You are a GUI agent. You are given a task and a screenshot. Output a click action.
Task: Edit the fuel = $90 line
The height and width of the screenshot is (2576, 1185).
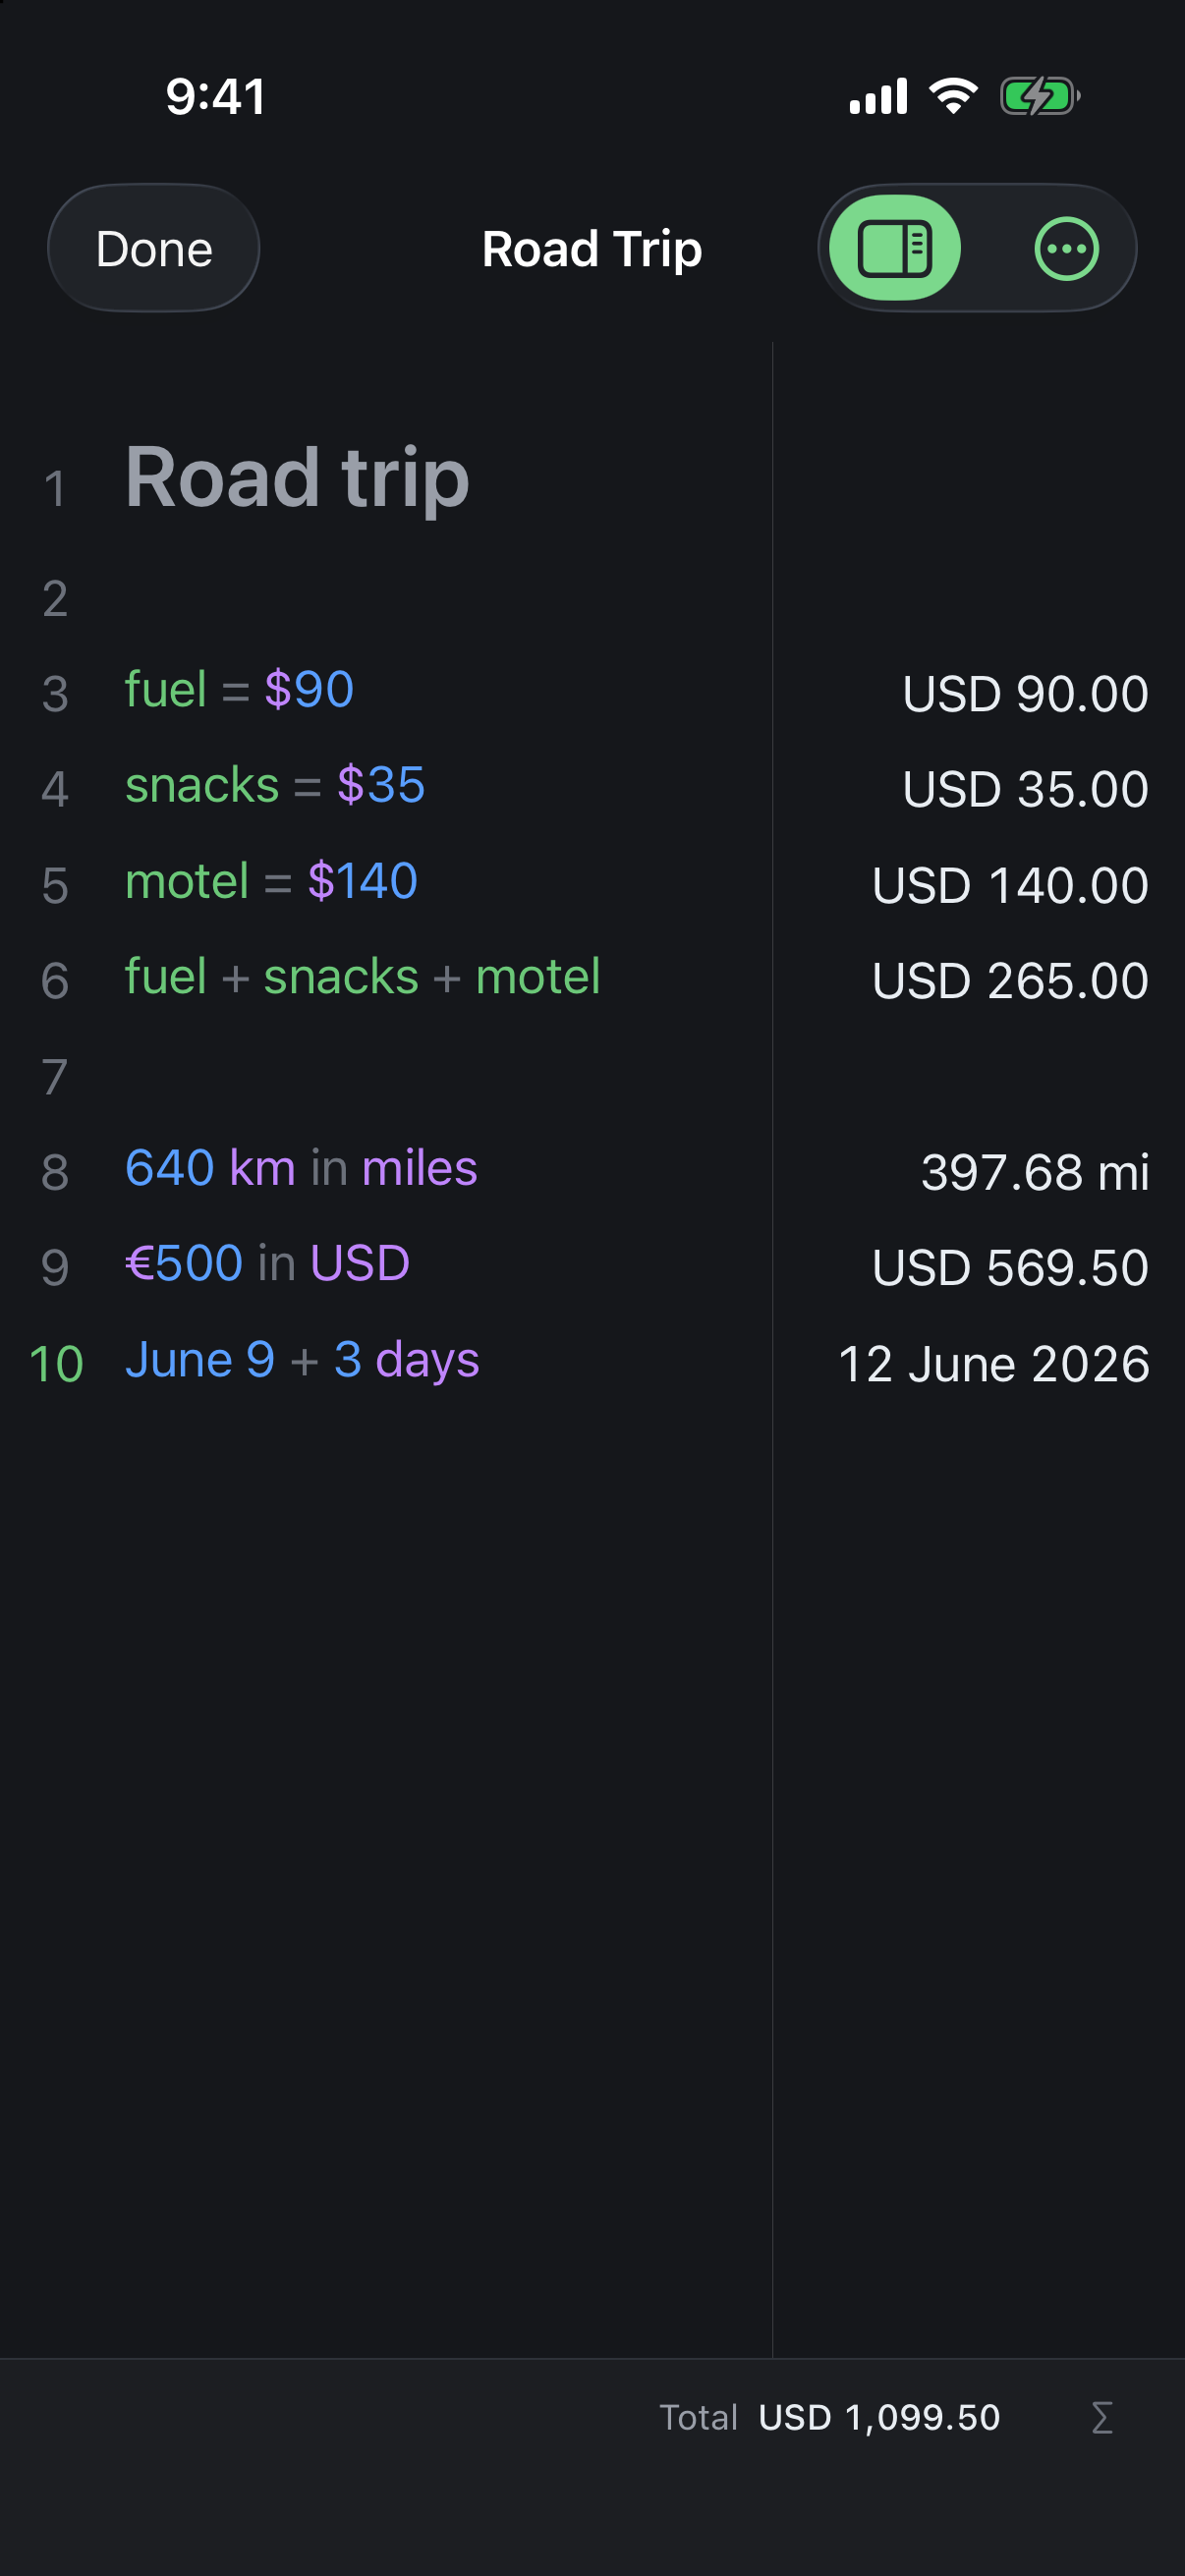point(239,690)
